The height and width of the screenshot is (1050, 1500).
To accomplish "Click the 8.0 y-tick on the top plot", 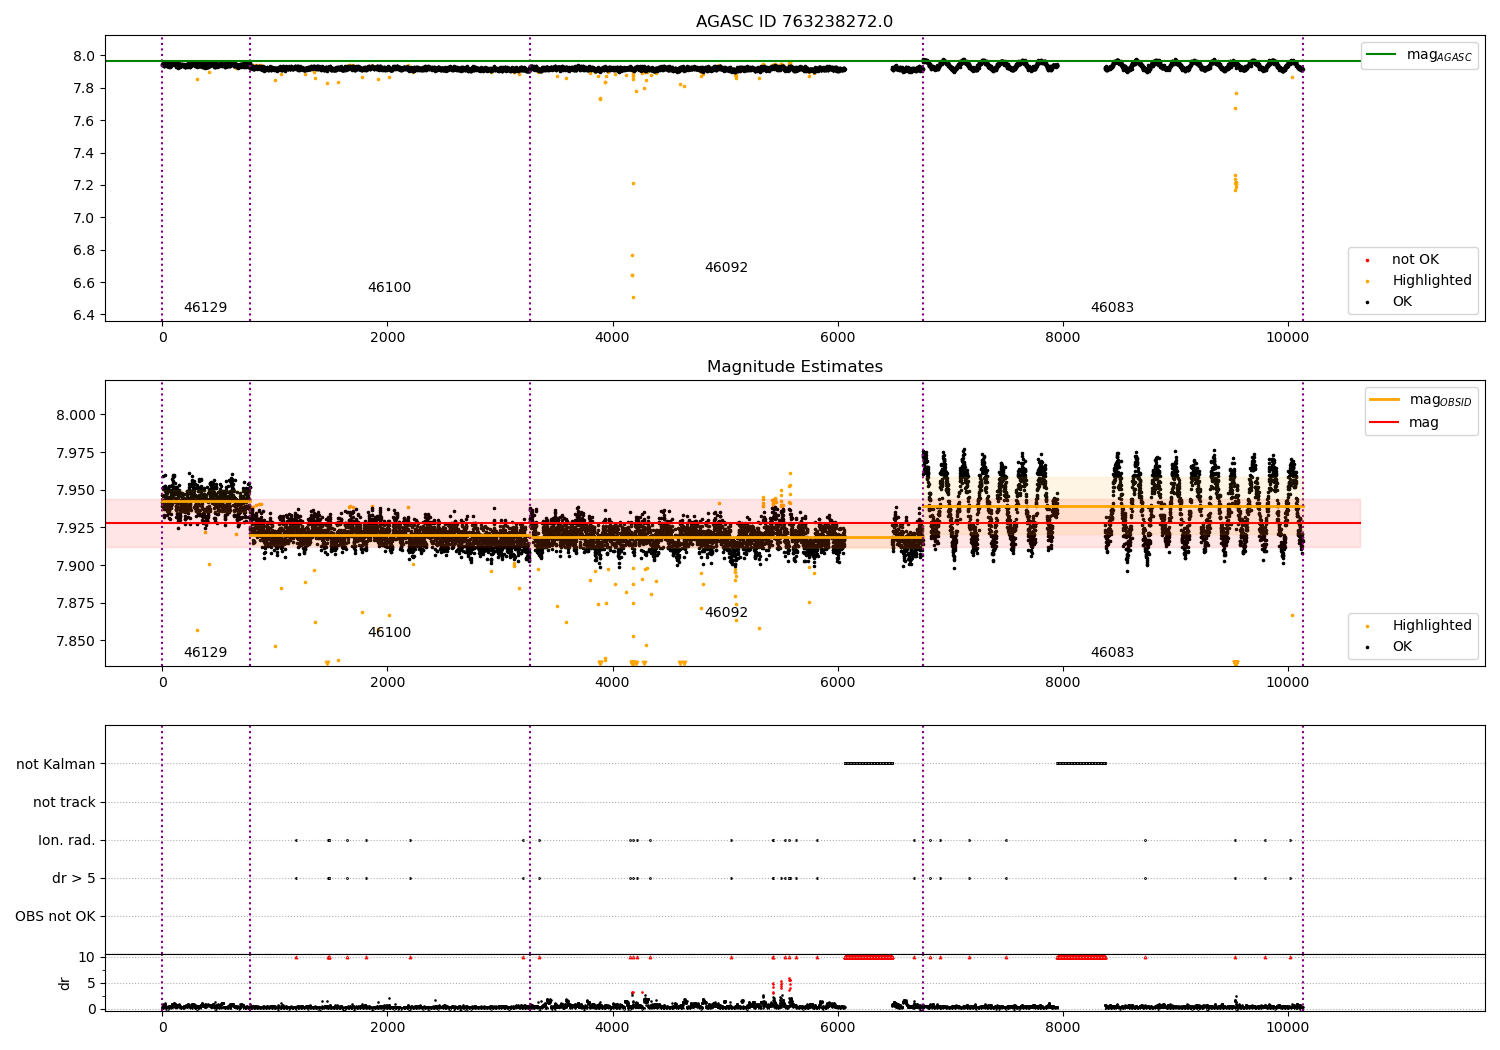I will click(x=85, y=57).
